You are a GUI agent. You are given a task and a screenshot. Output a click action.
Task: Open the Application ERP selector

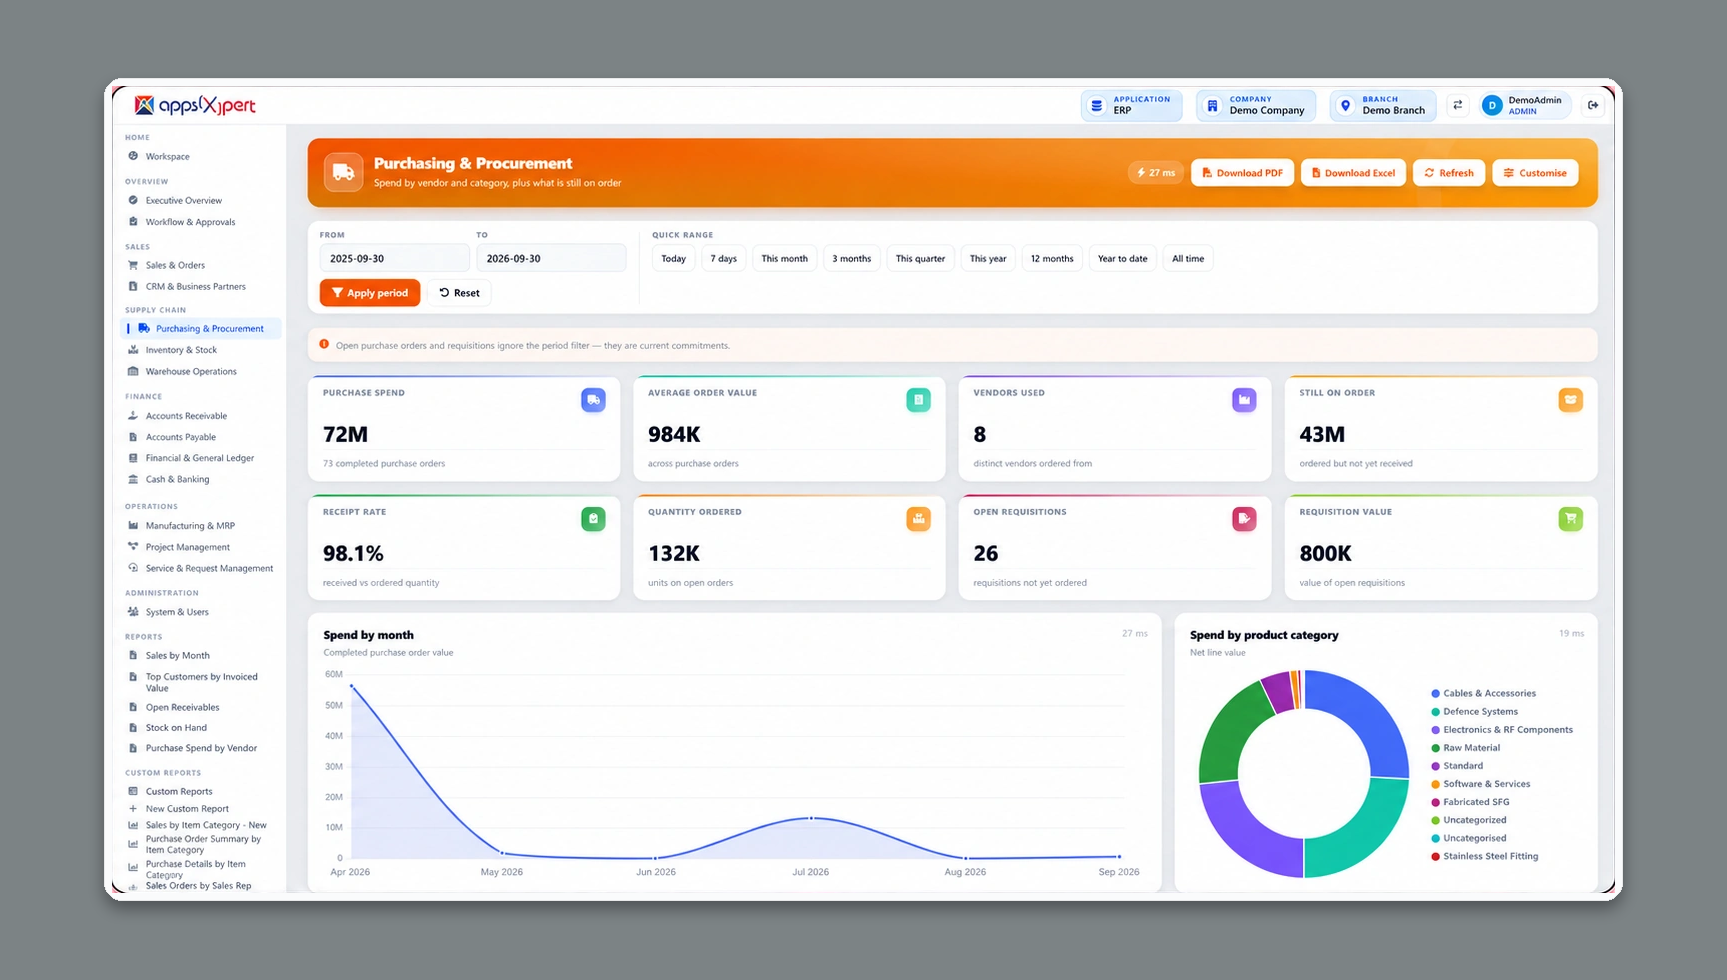point(1131,105)
